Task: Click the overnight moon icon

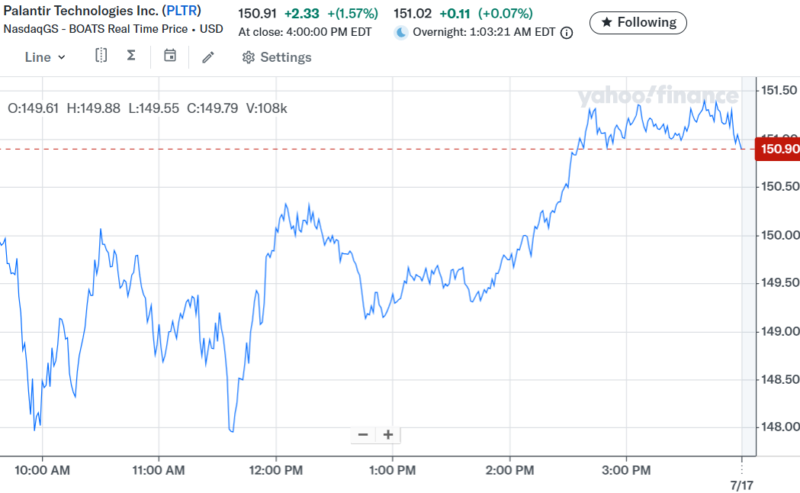Action: click(401, 33)
